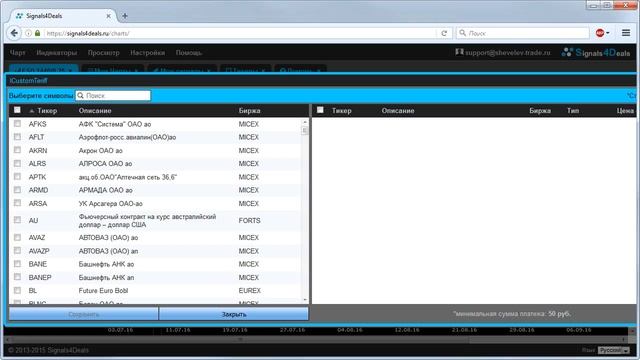Click the Закрыть button
Viewport: 640px width, 360px height.
pos(234,314)
